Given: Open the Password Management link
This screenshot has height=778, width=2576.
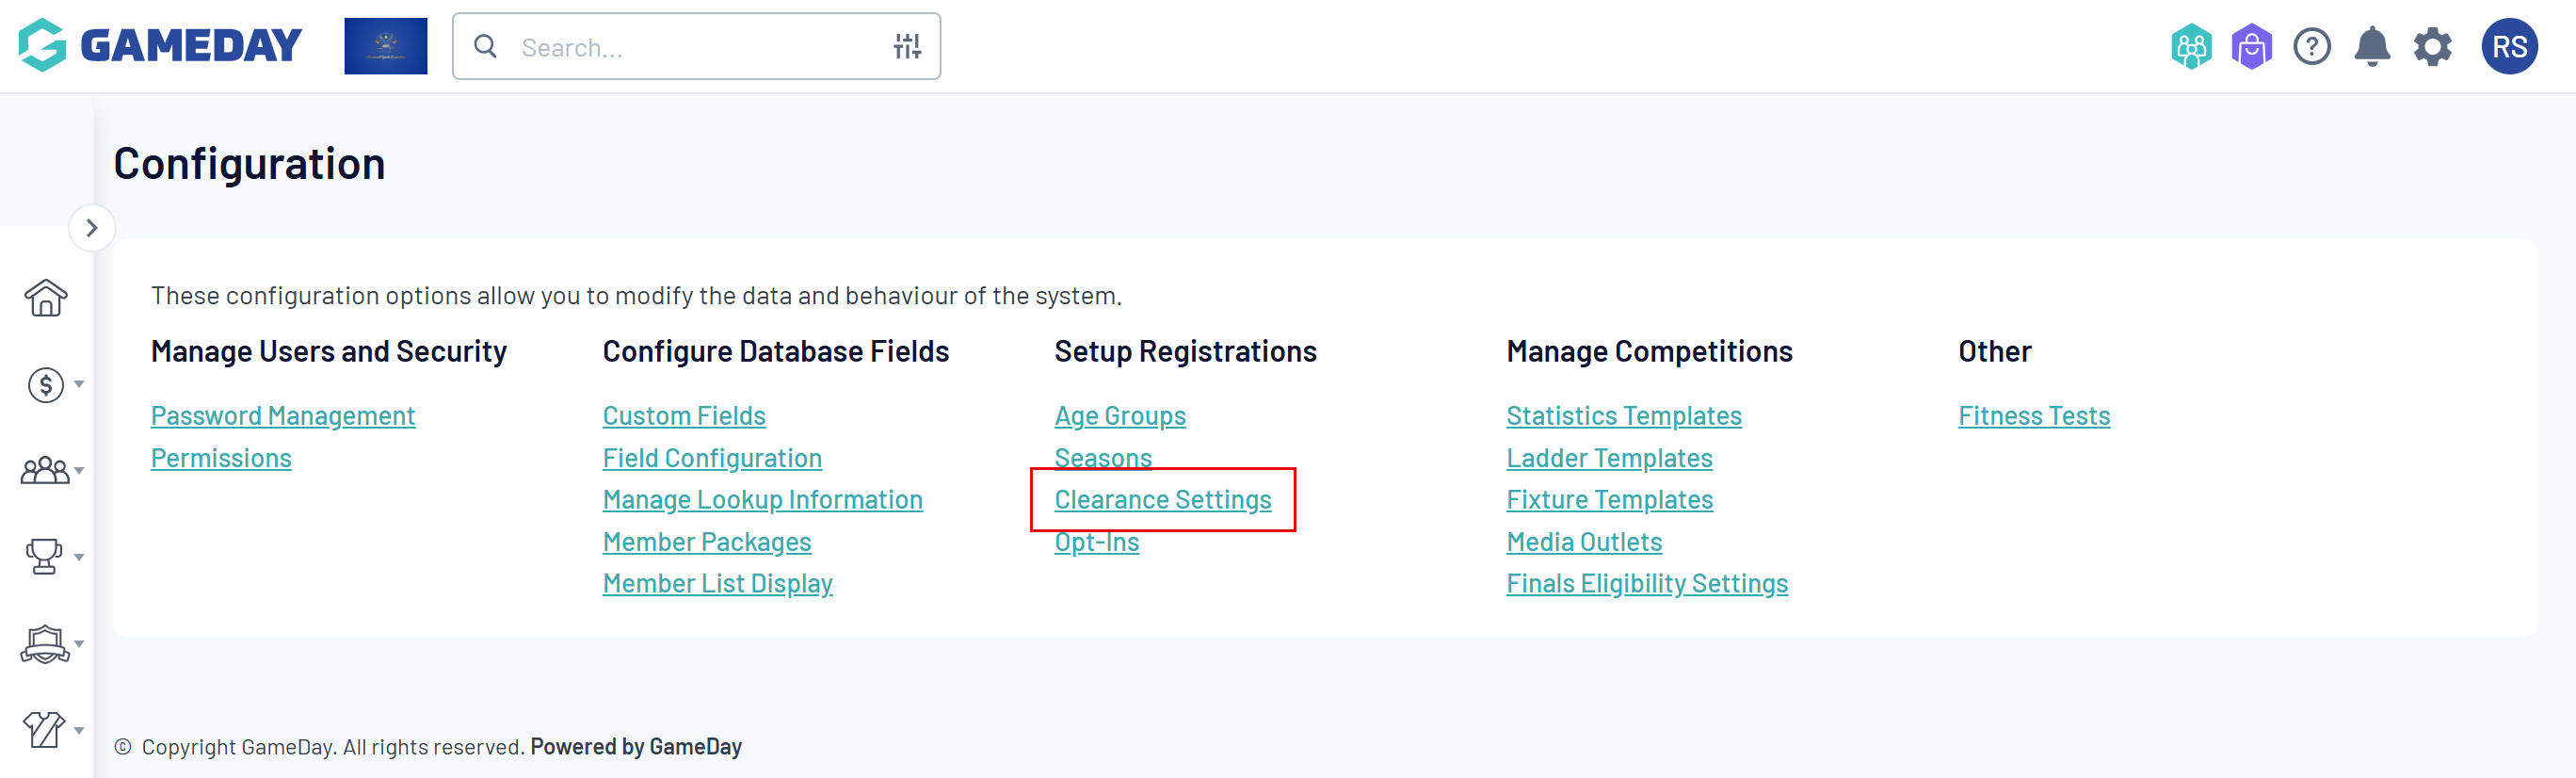Looking at the screenshot, I should point(282,415).
